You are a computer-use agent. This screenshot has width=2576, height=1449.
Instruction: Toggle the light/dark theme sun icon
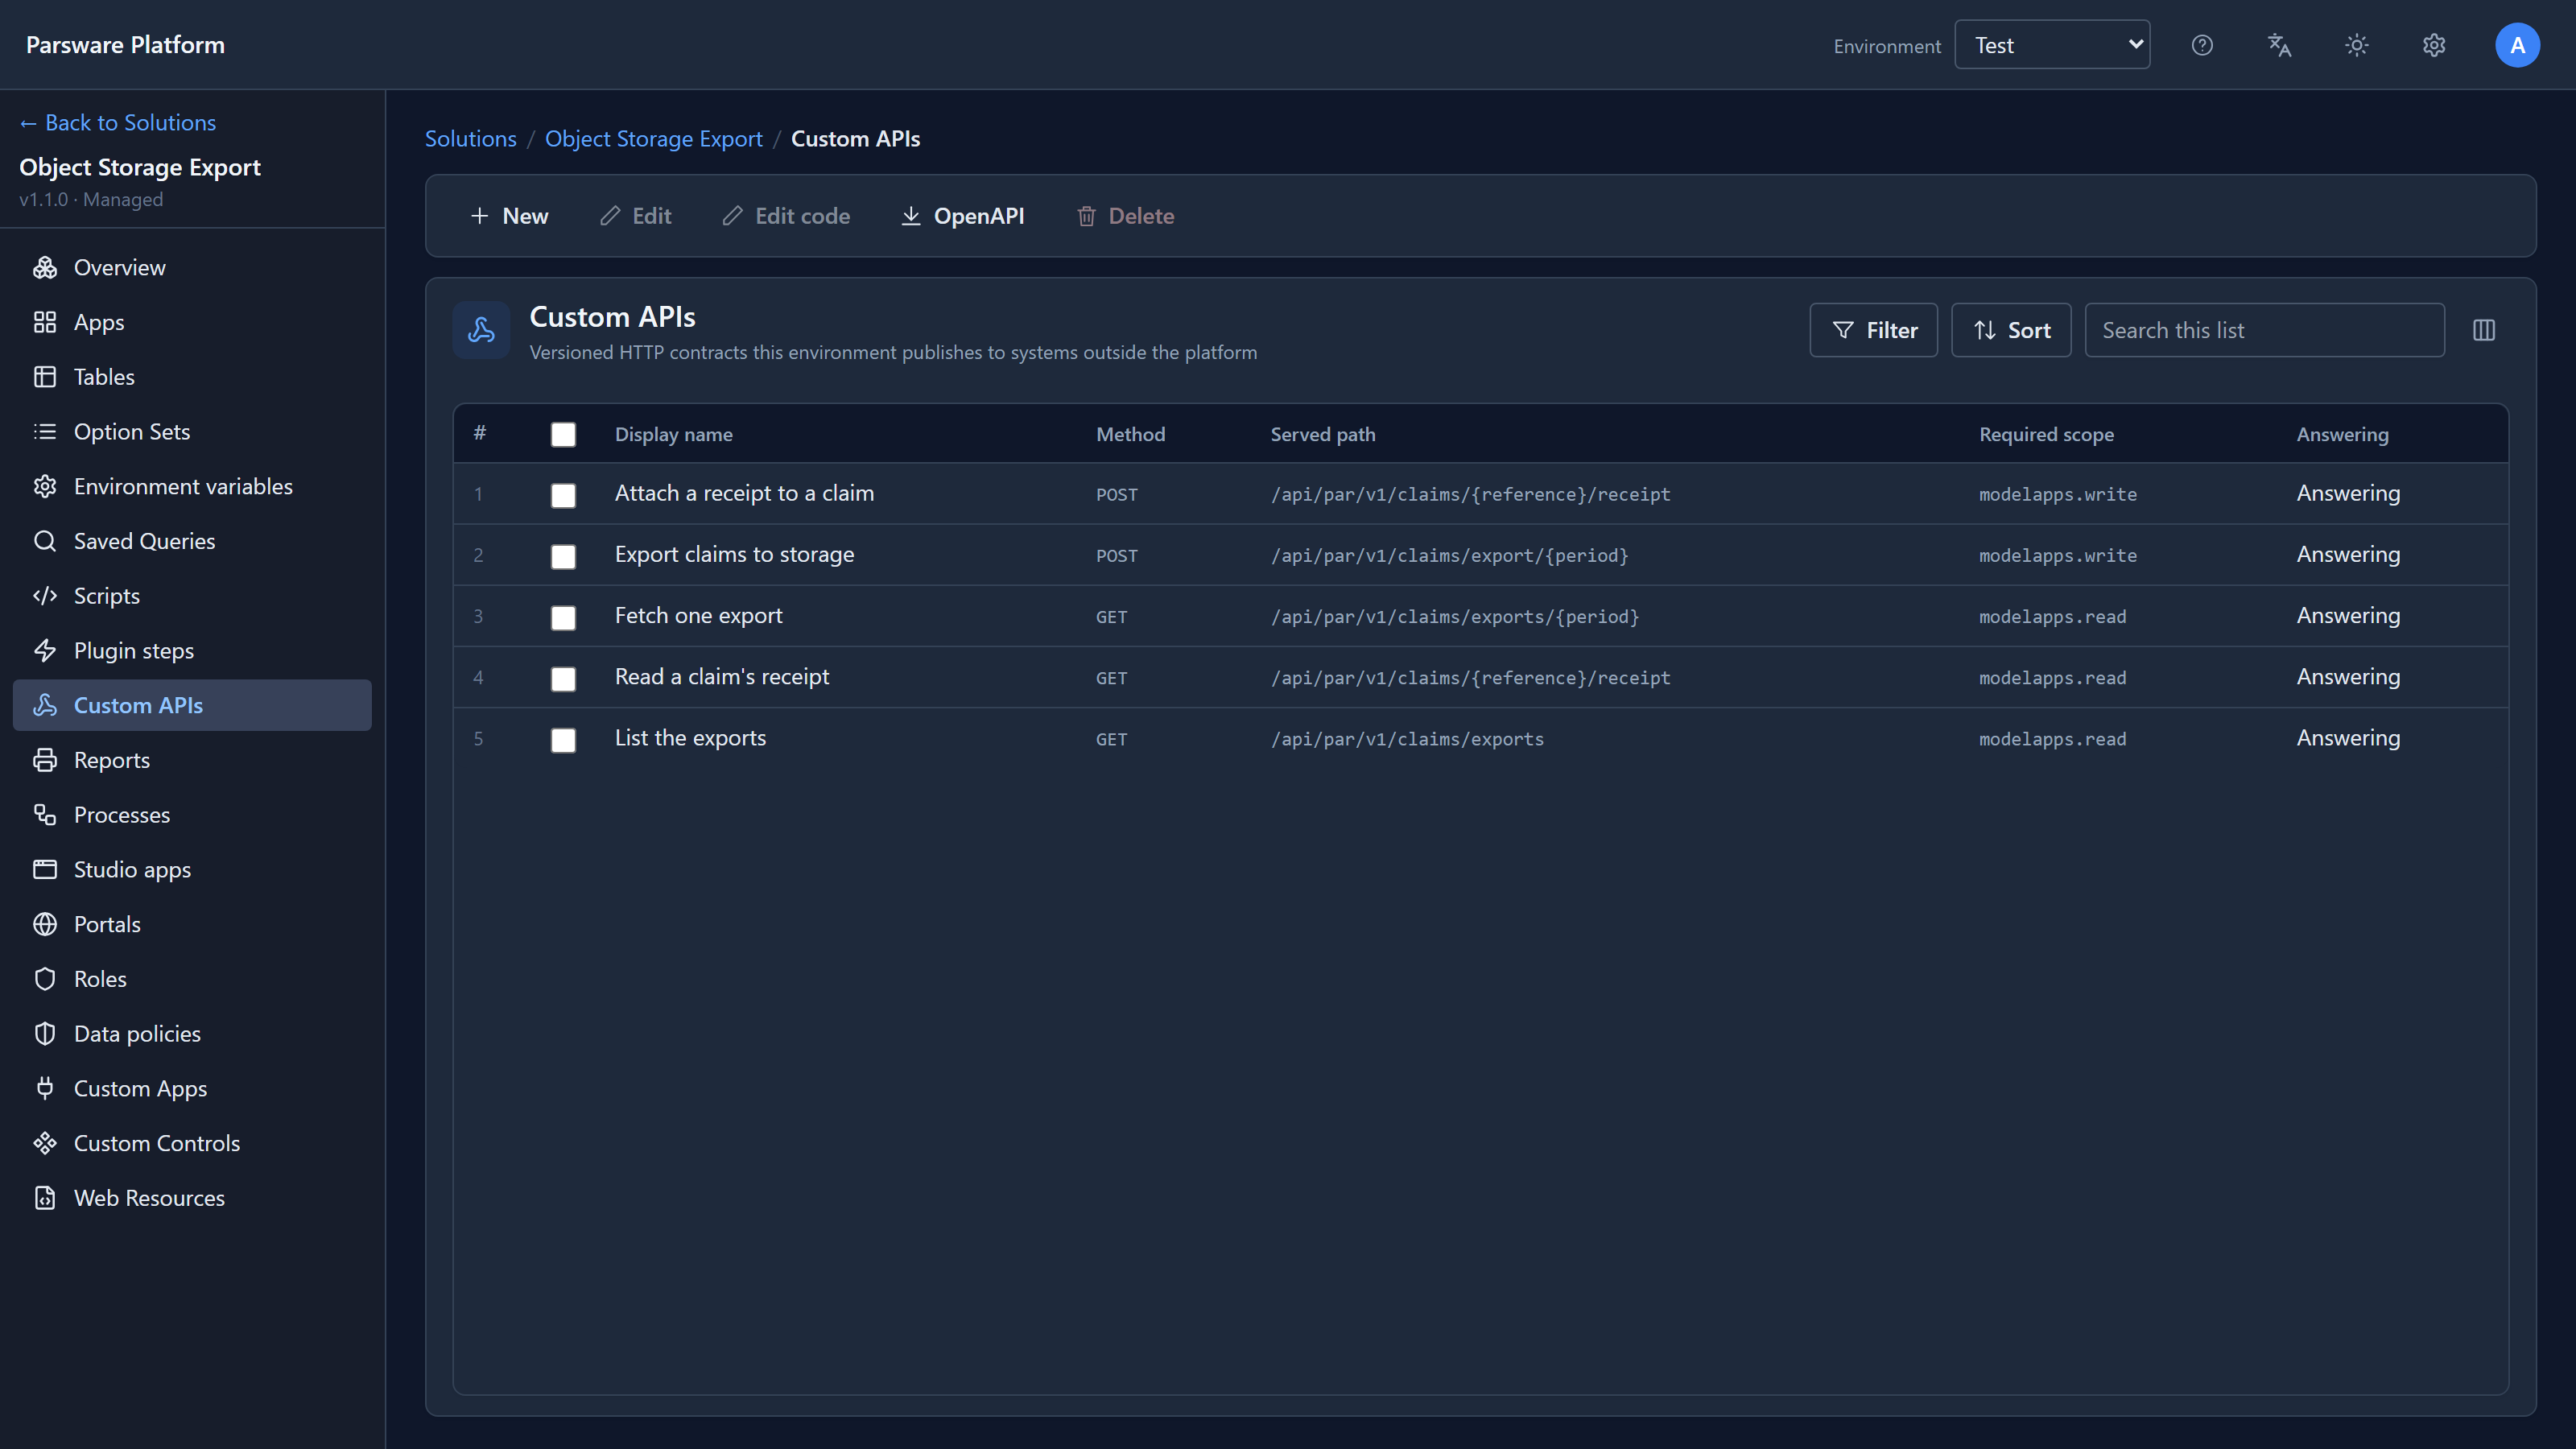[x=2357, y=45]
